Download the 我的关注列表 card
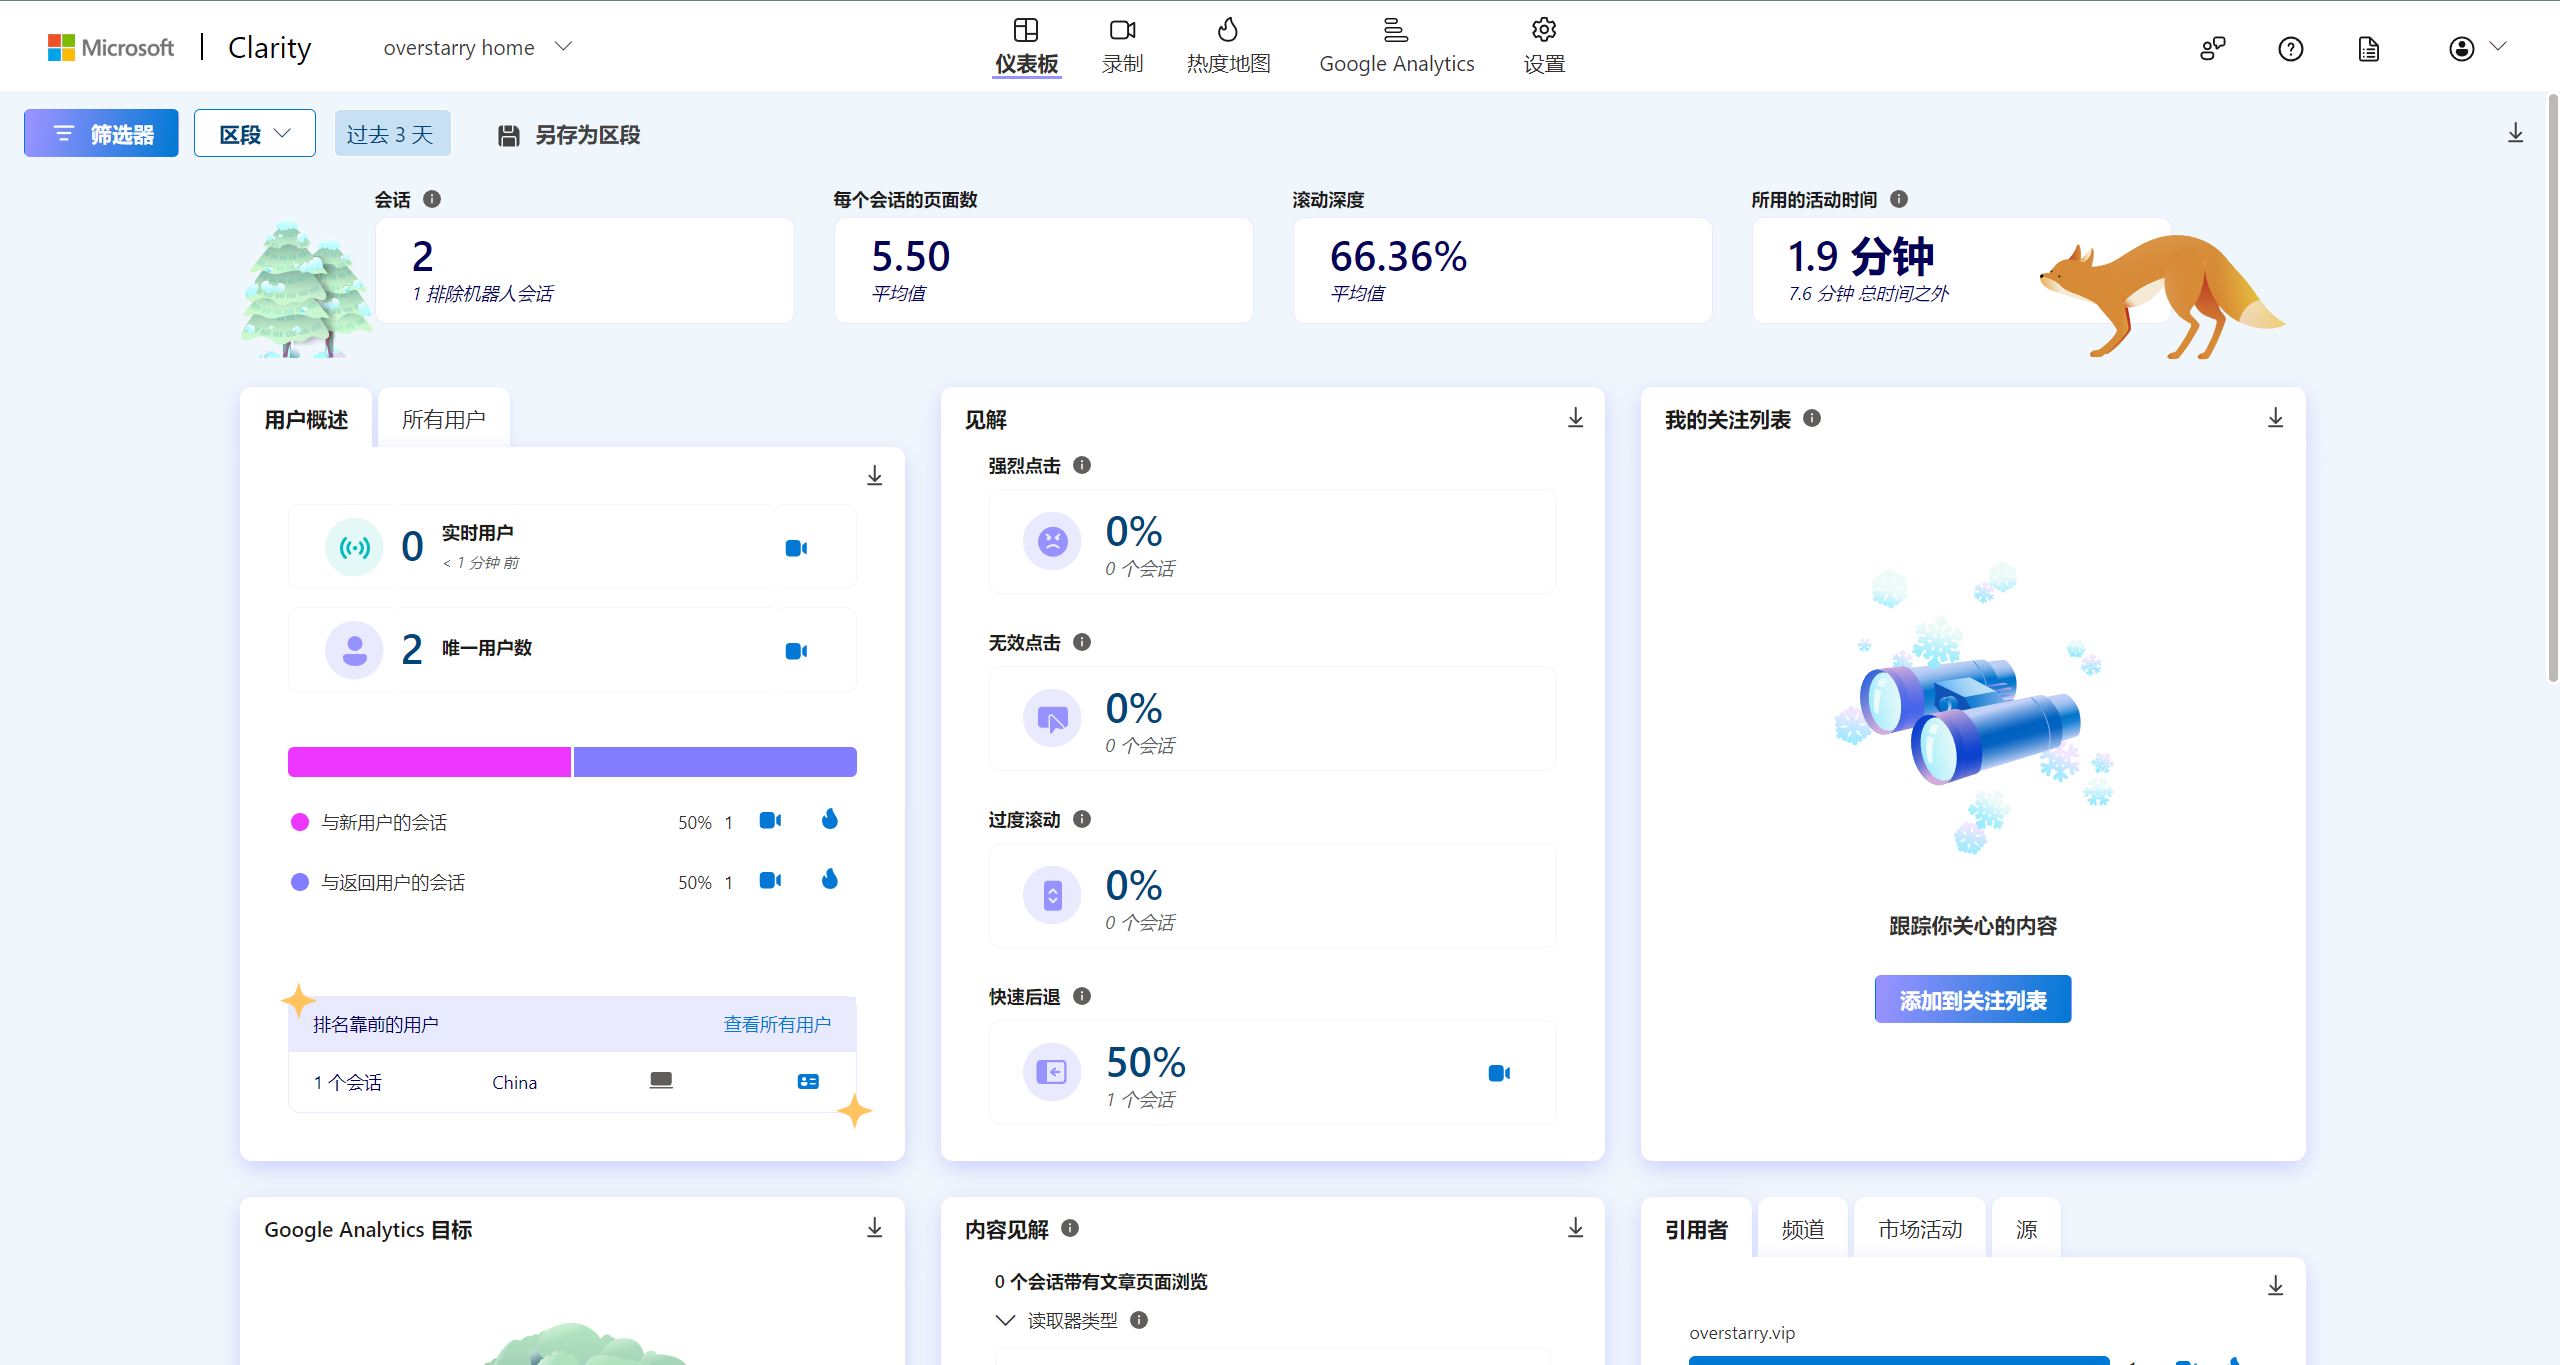This screenshot has width=2560, height=1365. pos(2276,418)
